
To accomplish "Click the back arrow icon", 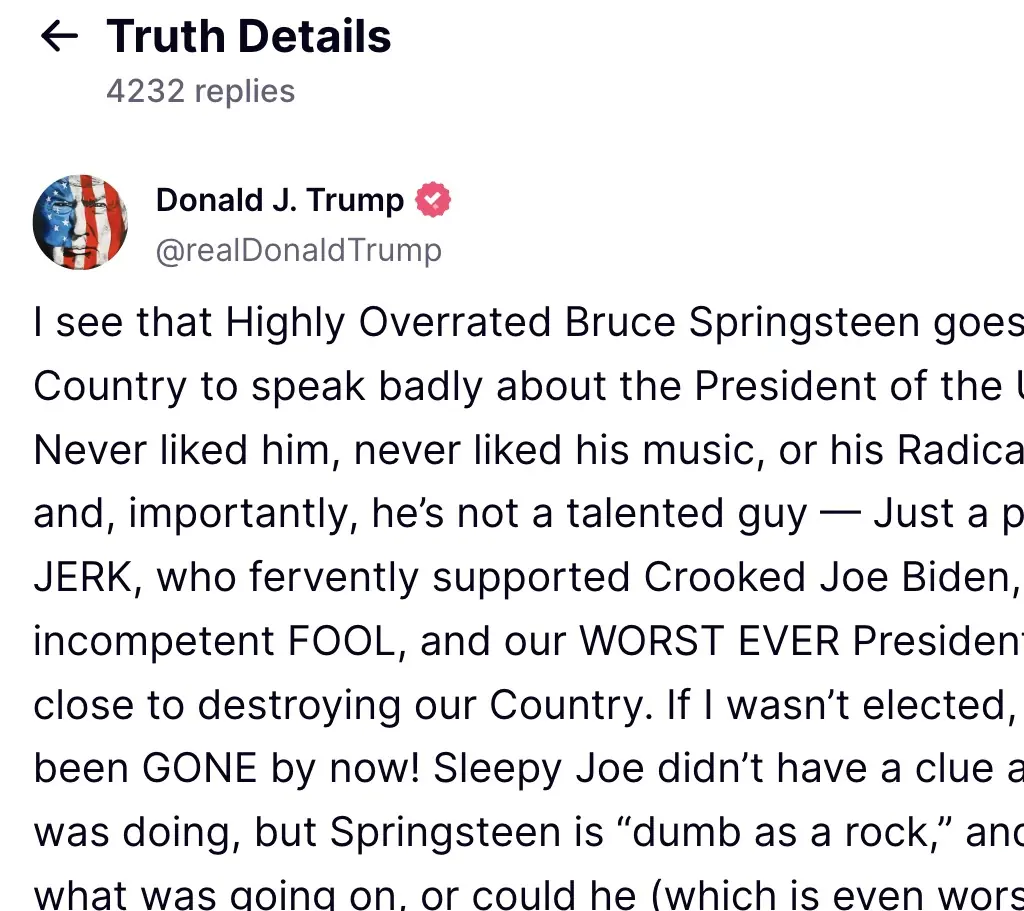I will [59, 37].
